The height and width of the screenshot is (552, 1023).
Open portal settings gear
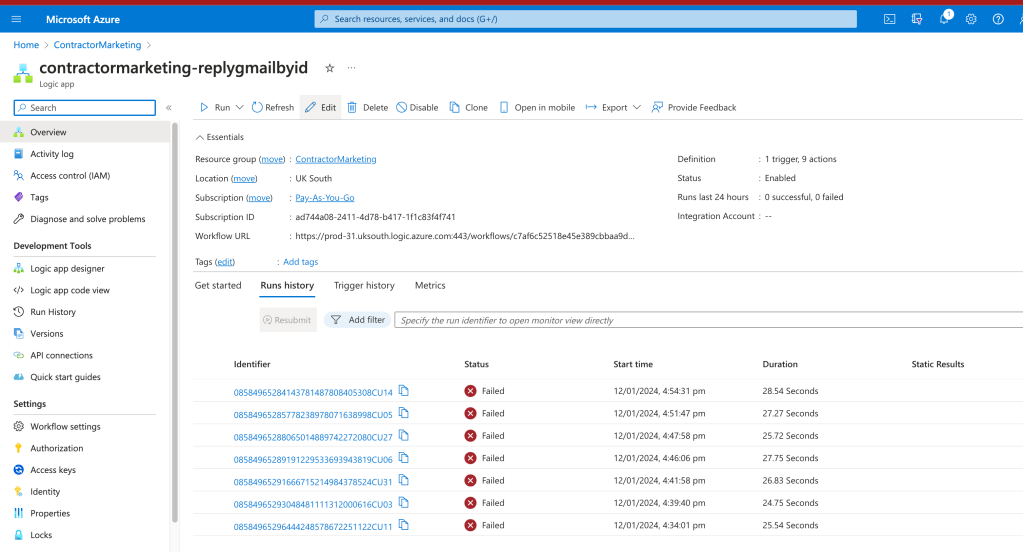tap(971, 19)
